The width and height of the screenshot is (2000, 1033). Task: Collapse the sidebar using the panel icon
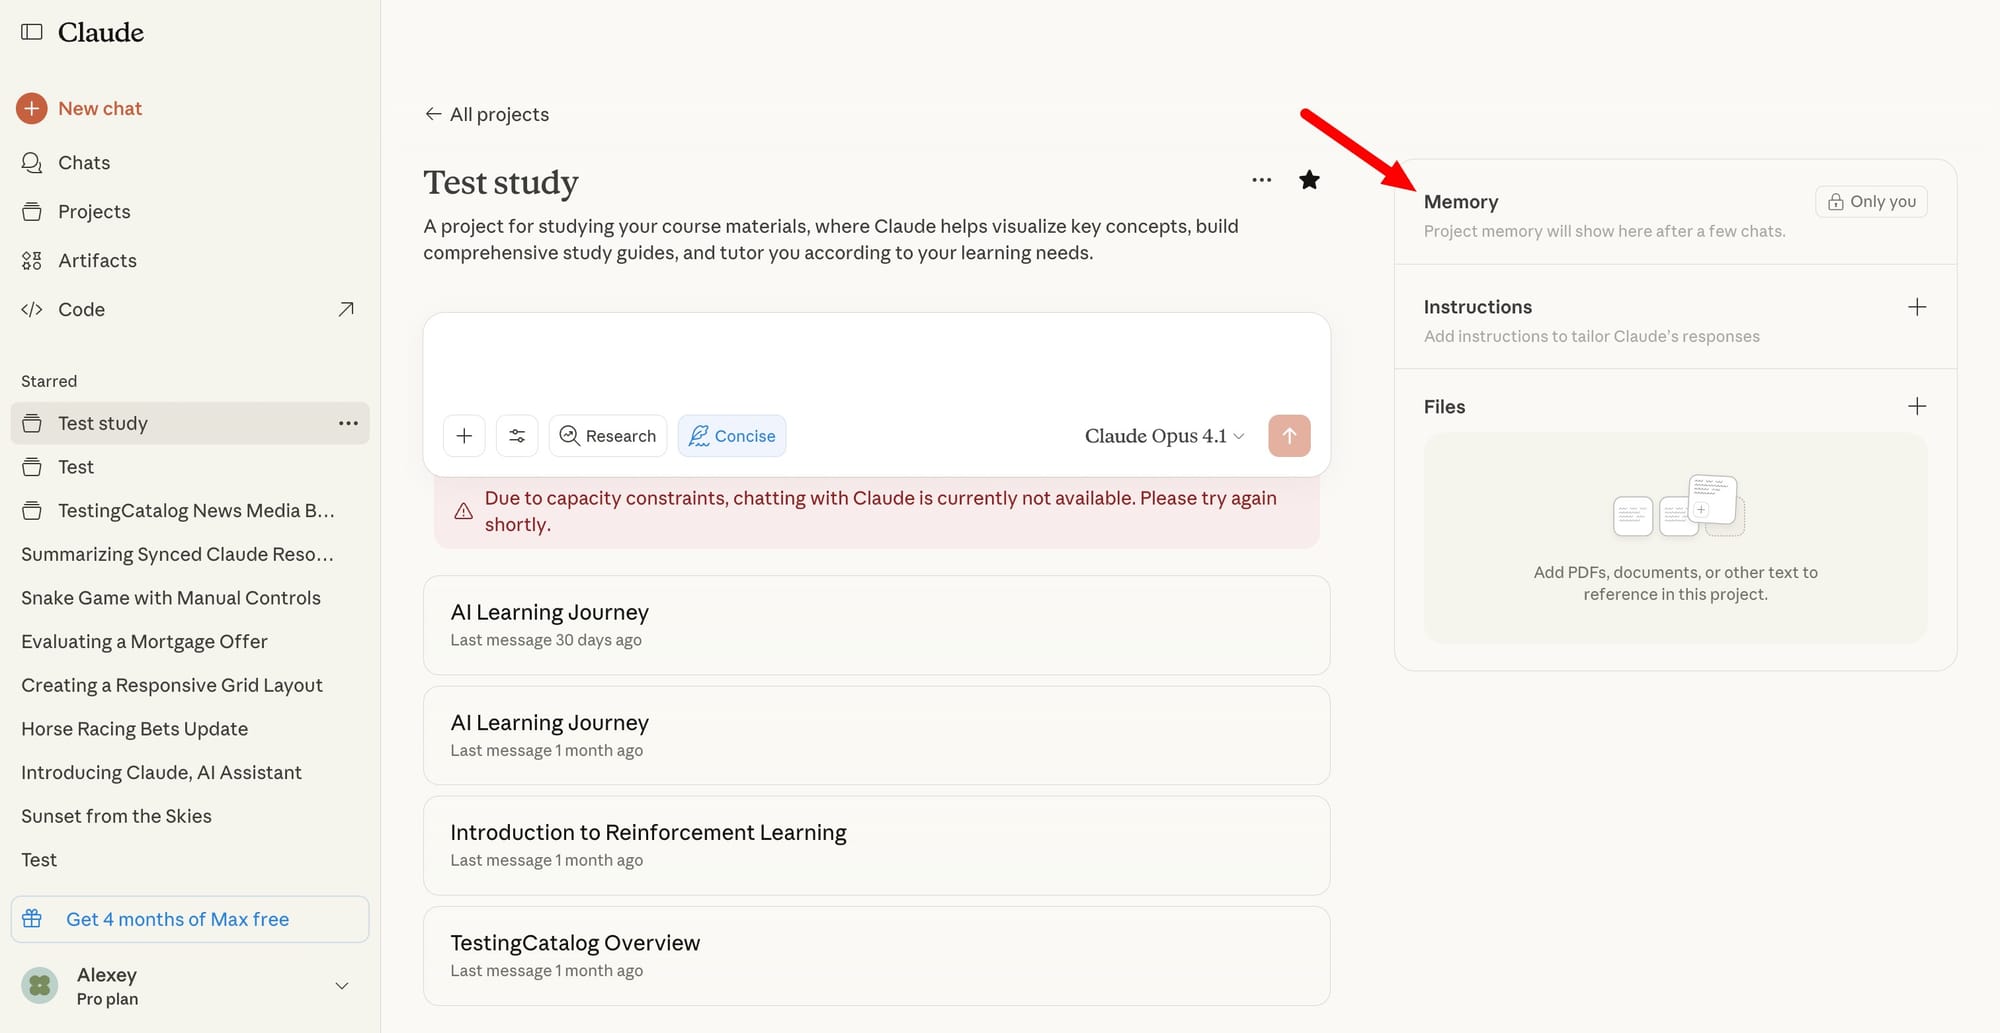pyautogui.click(x=32, y=32)
